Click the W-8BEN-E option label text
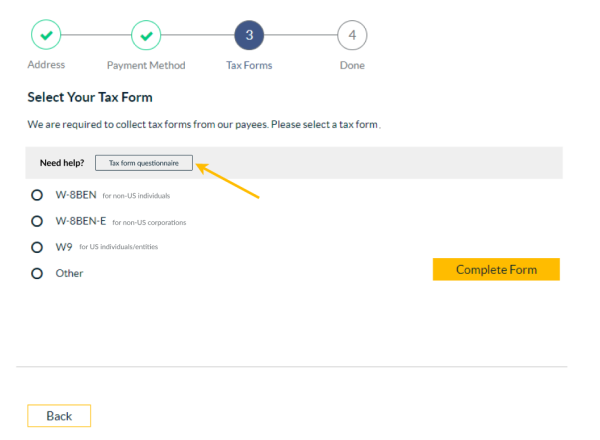 [81, 221]
